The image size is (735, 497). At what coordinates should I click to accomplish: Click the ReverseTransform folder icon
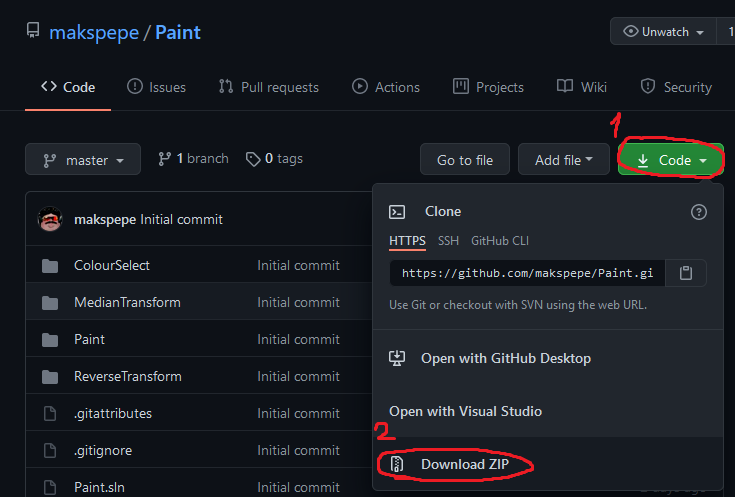(x=50, y=377)
